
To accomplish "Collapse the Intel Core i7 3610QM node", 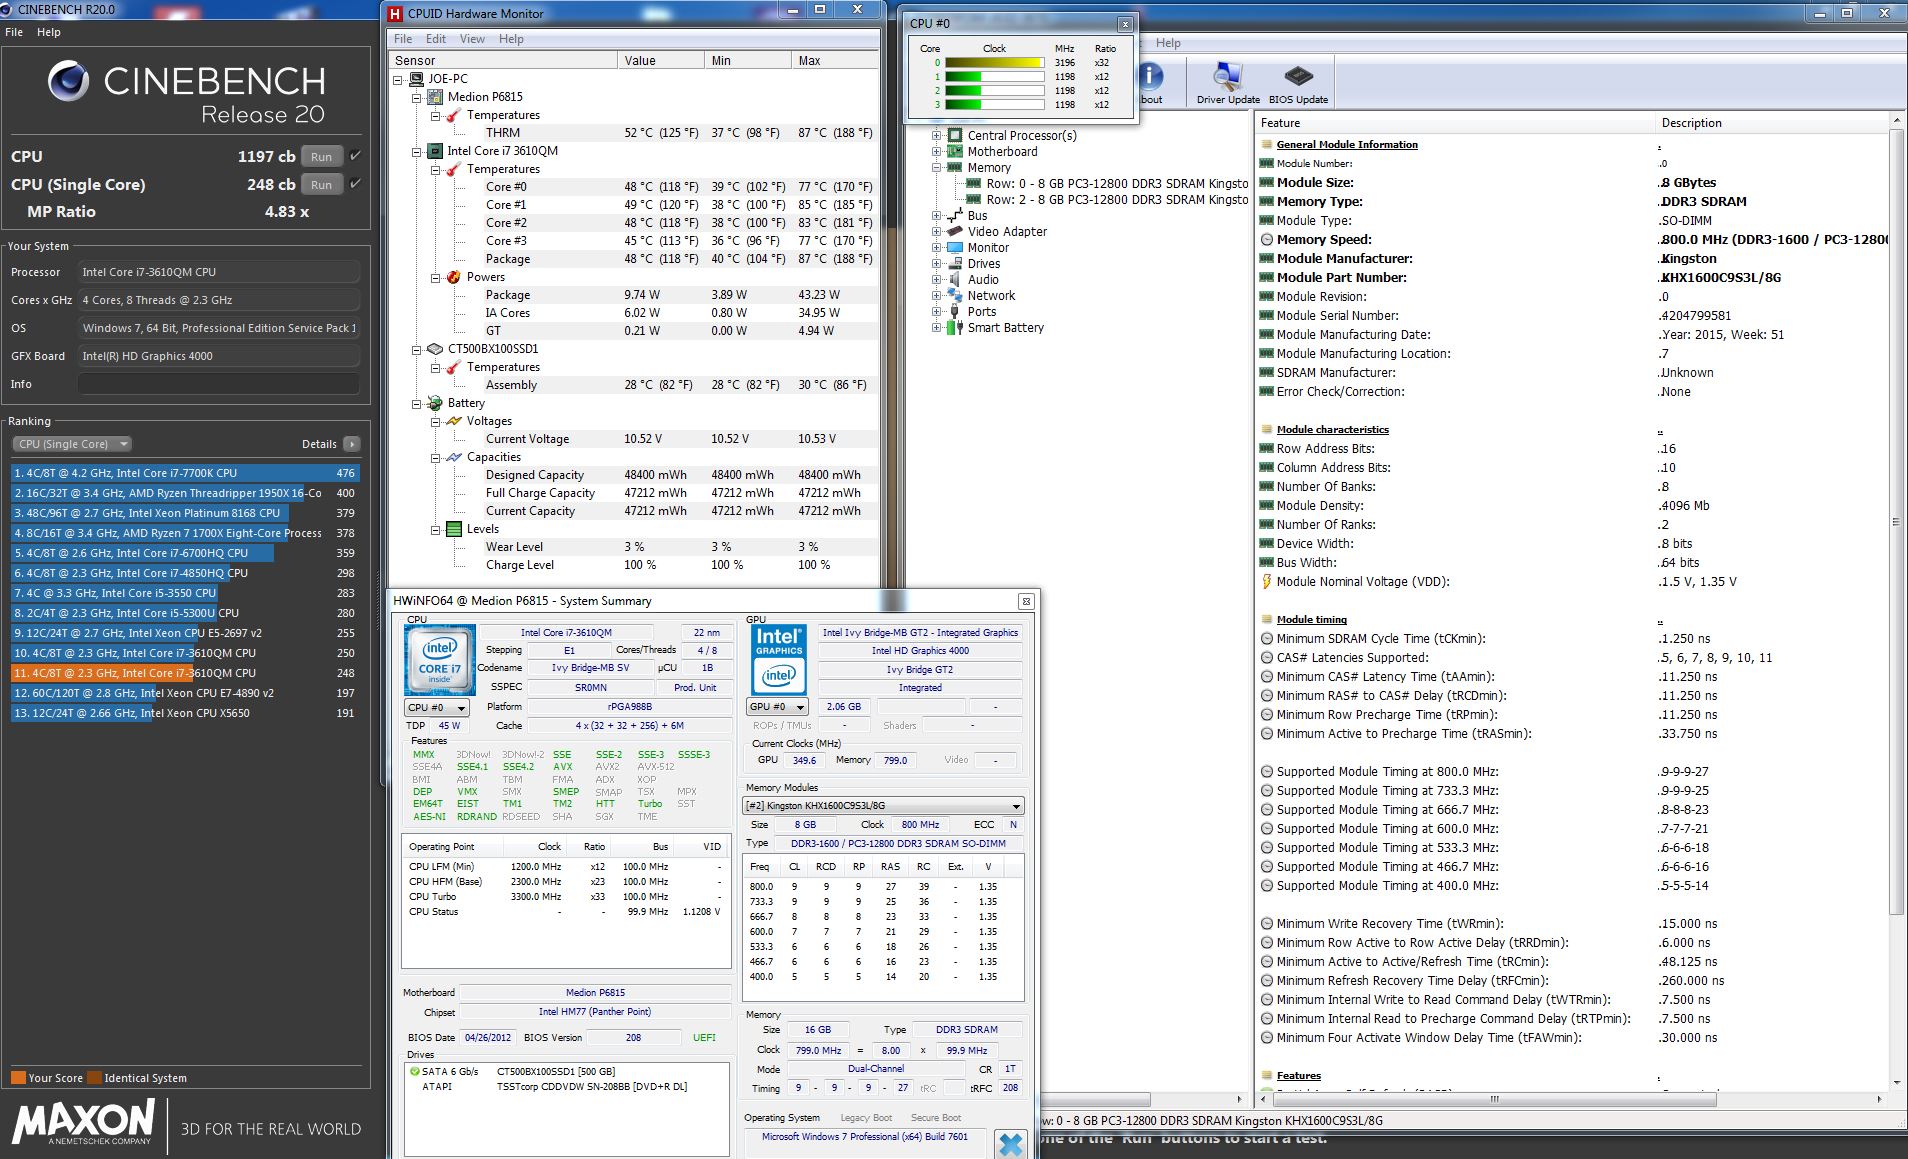I will [x=417, y=151].
